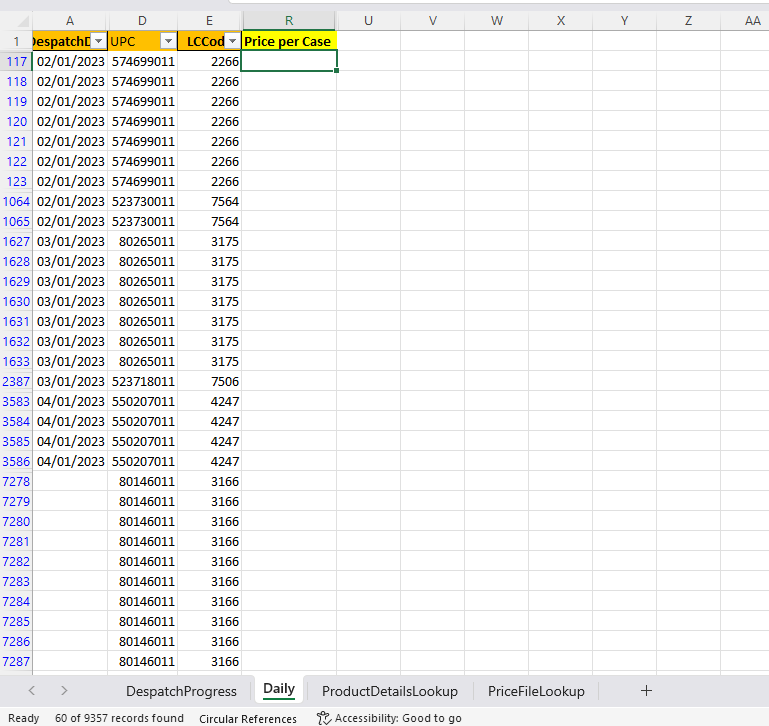Click the previous sheet navigation arrow

pyautogui.click(x=32, y=691)
